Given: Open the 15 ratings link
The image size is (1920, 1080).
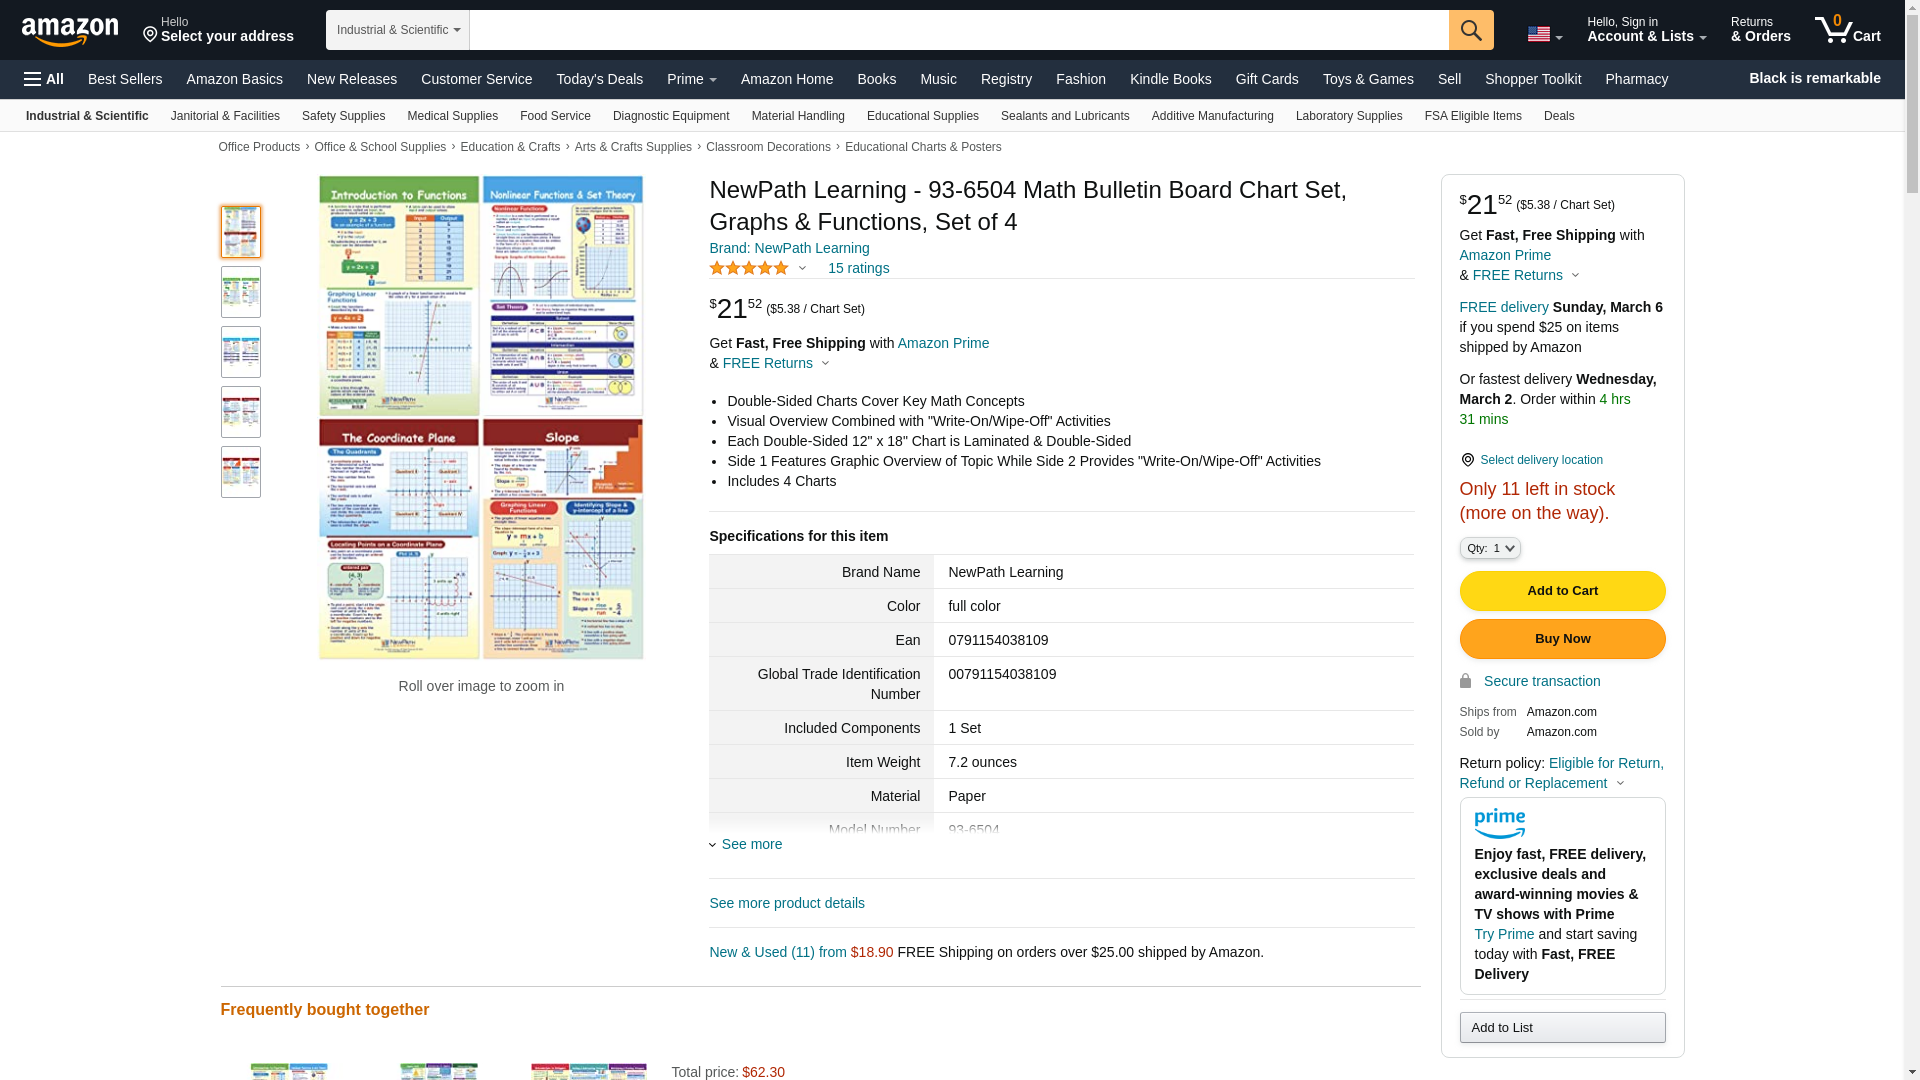Looking at the screenshot, I should pyautogui.click(x=858, y=268).
